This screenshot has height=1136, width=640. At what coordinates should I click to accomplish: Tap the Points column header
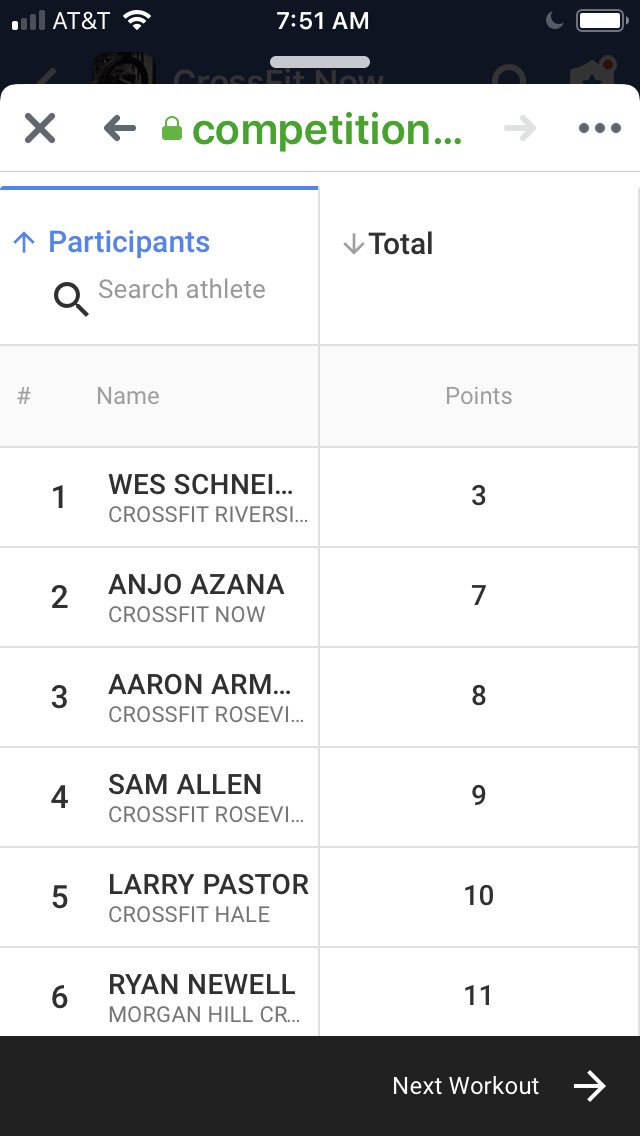click(x=478, y=396)
